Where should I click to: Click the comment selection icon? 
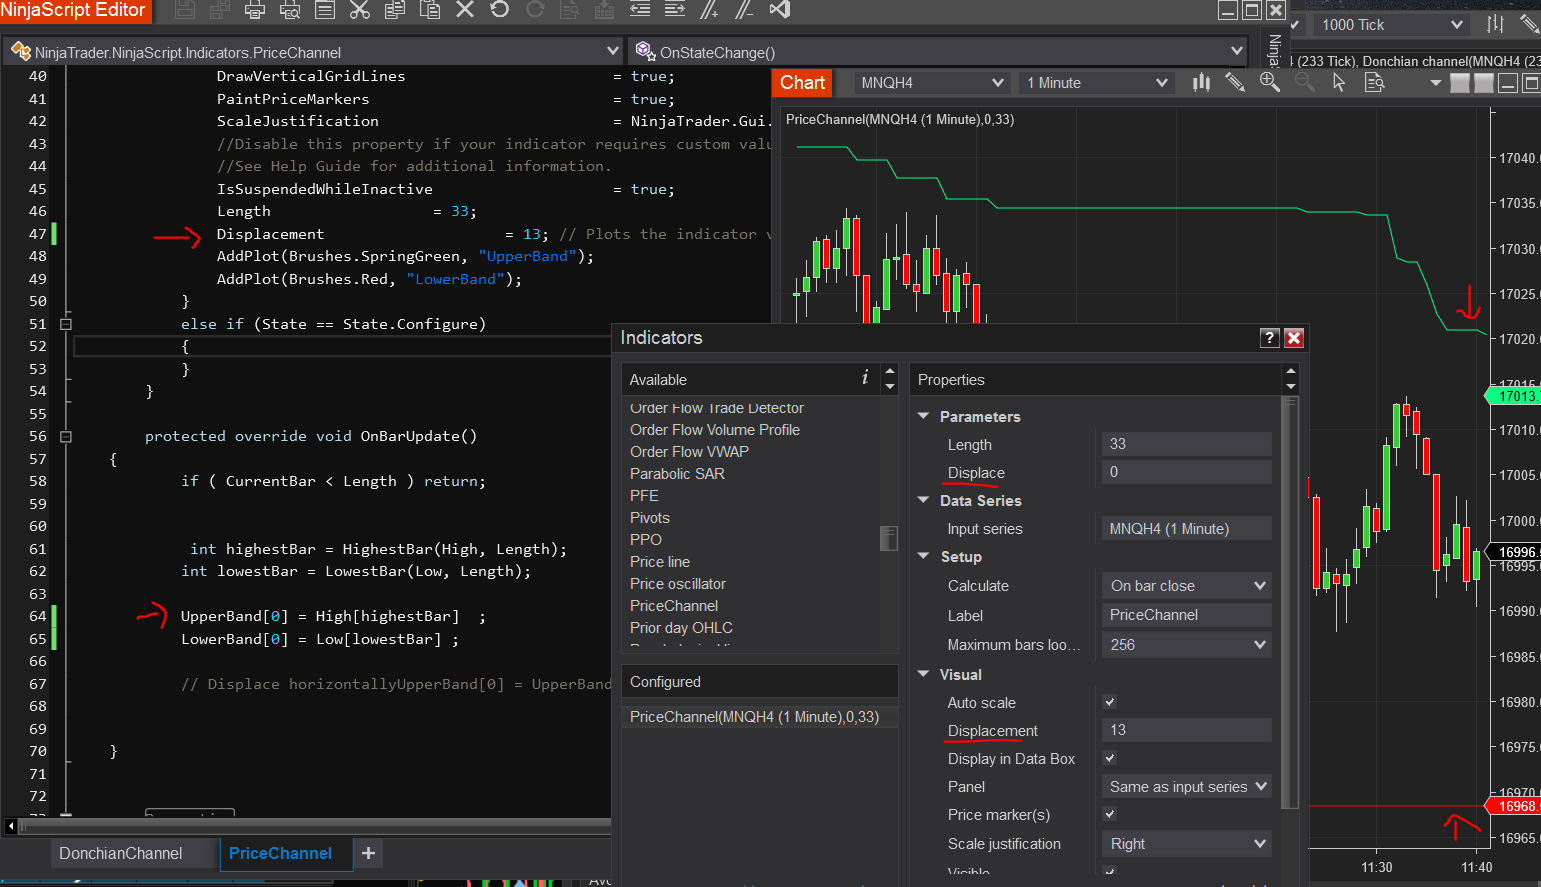pos(710,10)
